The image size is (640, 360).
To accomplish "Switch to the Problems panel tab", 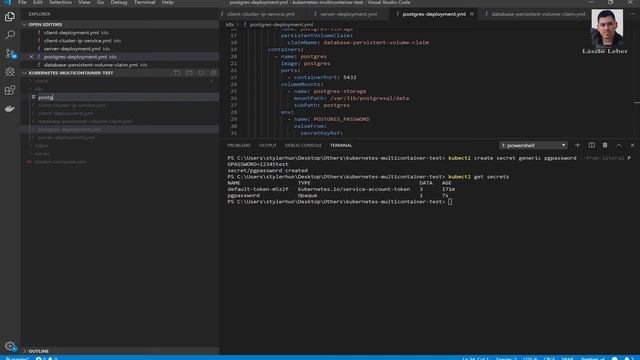I will click(239, 145).
